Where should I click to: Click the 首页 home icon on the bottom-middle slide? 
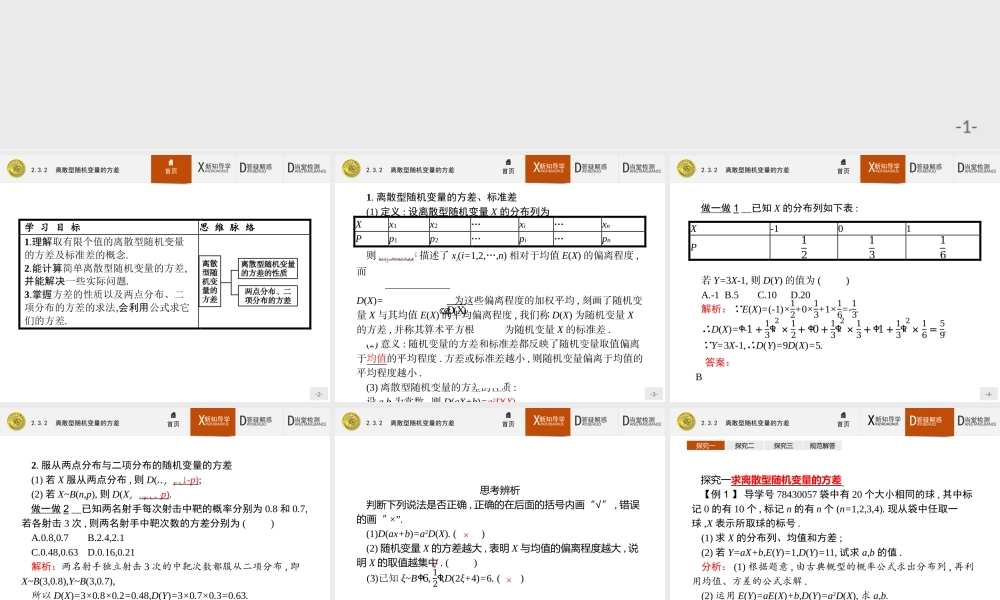(509, 422)
